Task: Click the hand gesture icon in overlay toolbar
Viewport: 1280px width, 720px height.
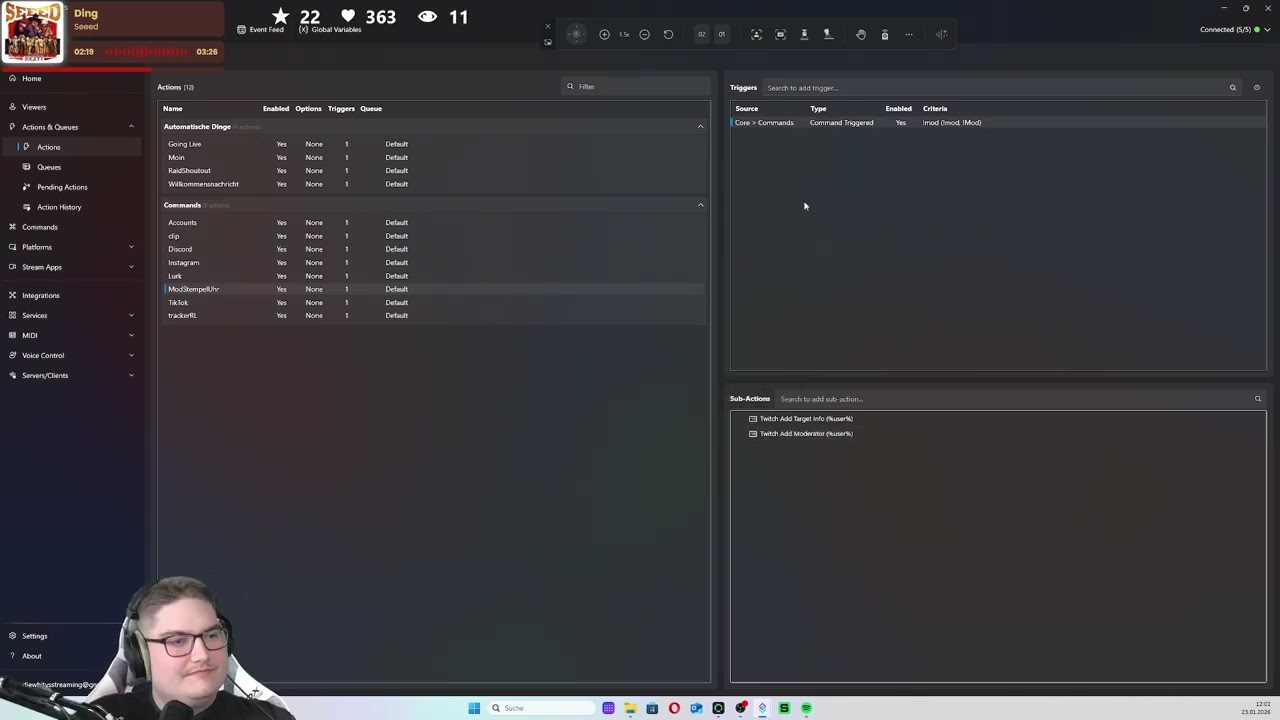Action: click(x=860, y=34)
